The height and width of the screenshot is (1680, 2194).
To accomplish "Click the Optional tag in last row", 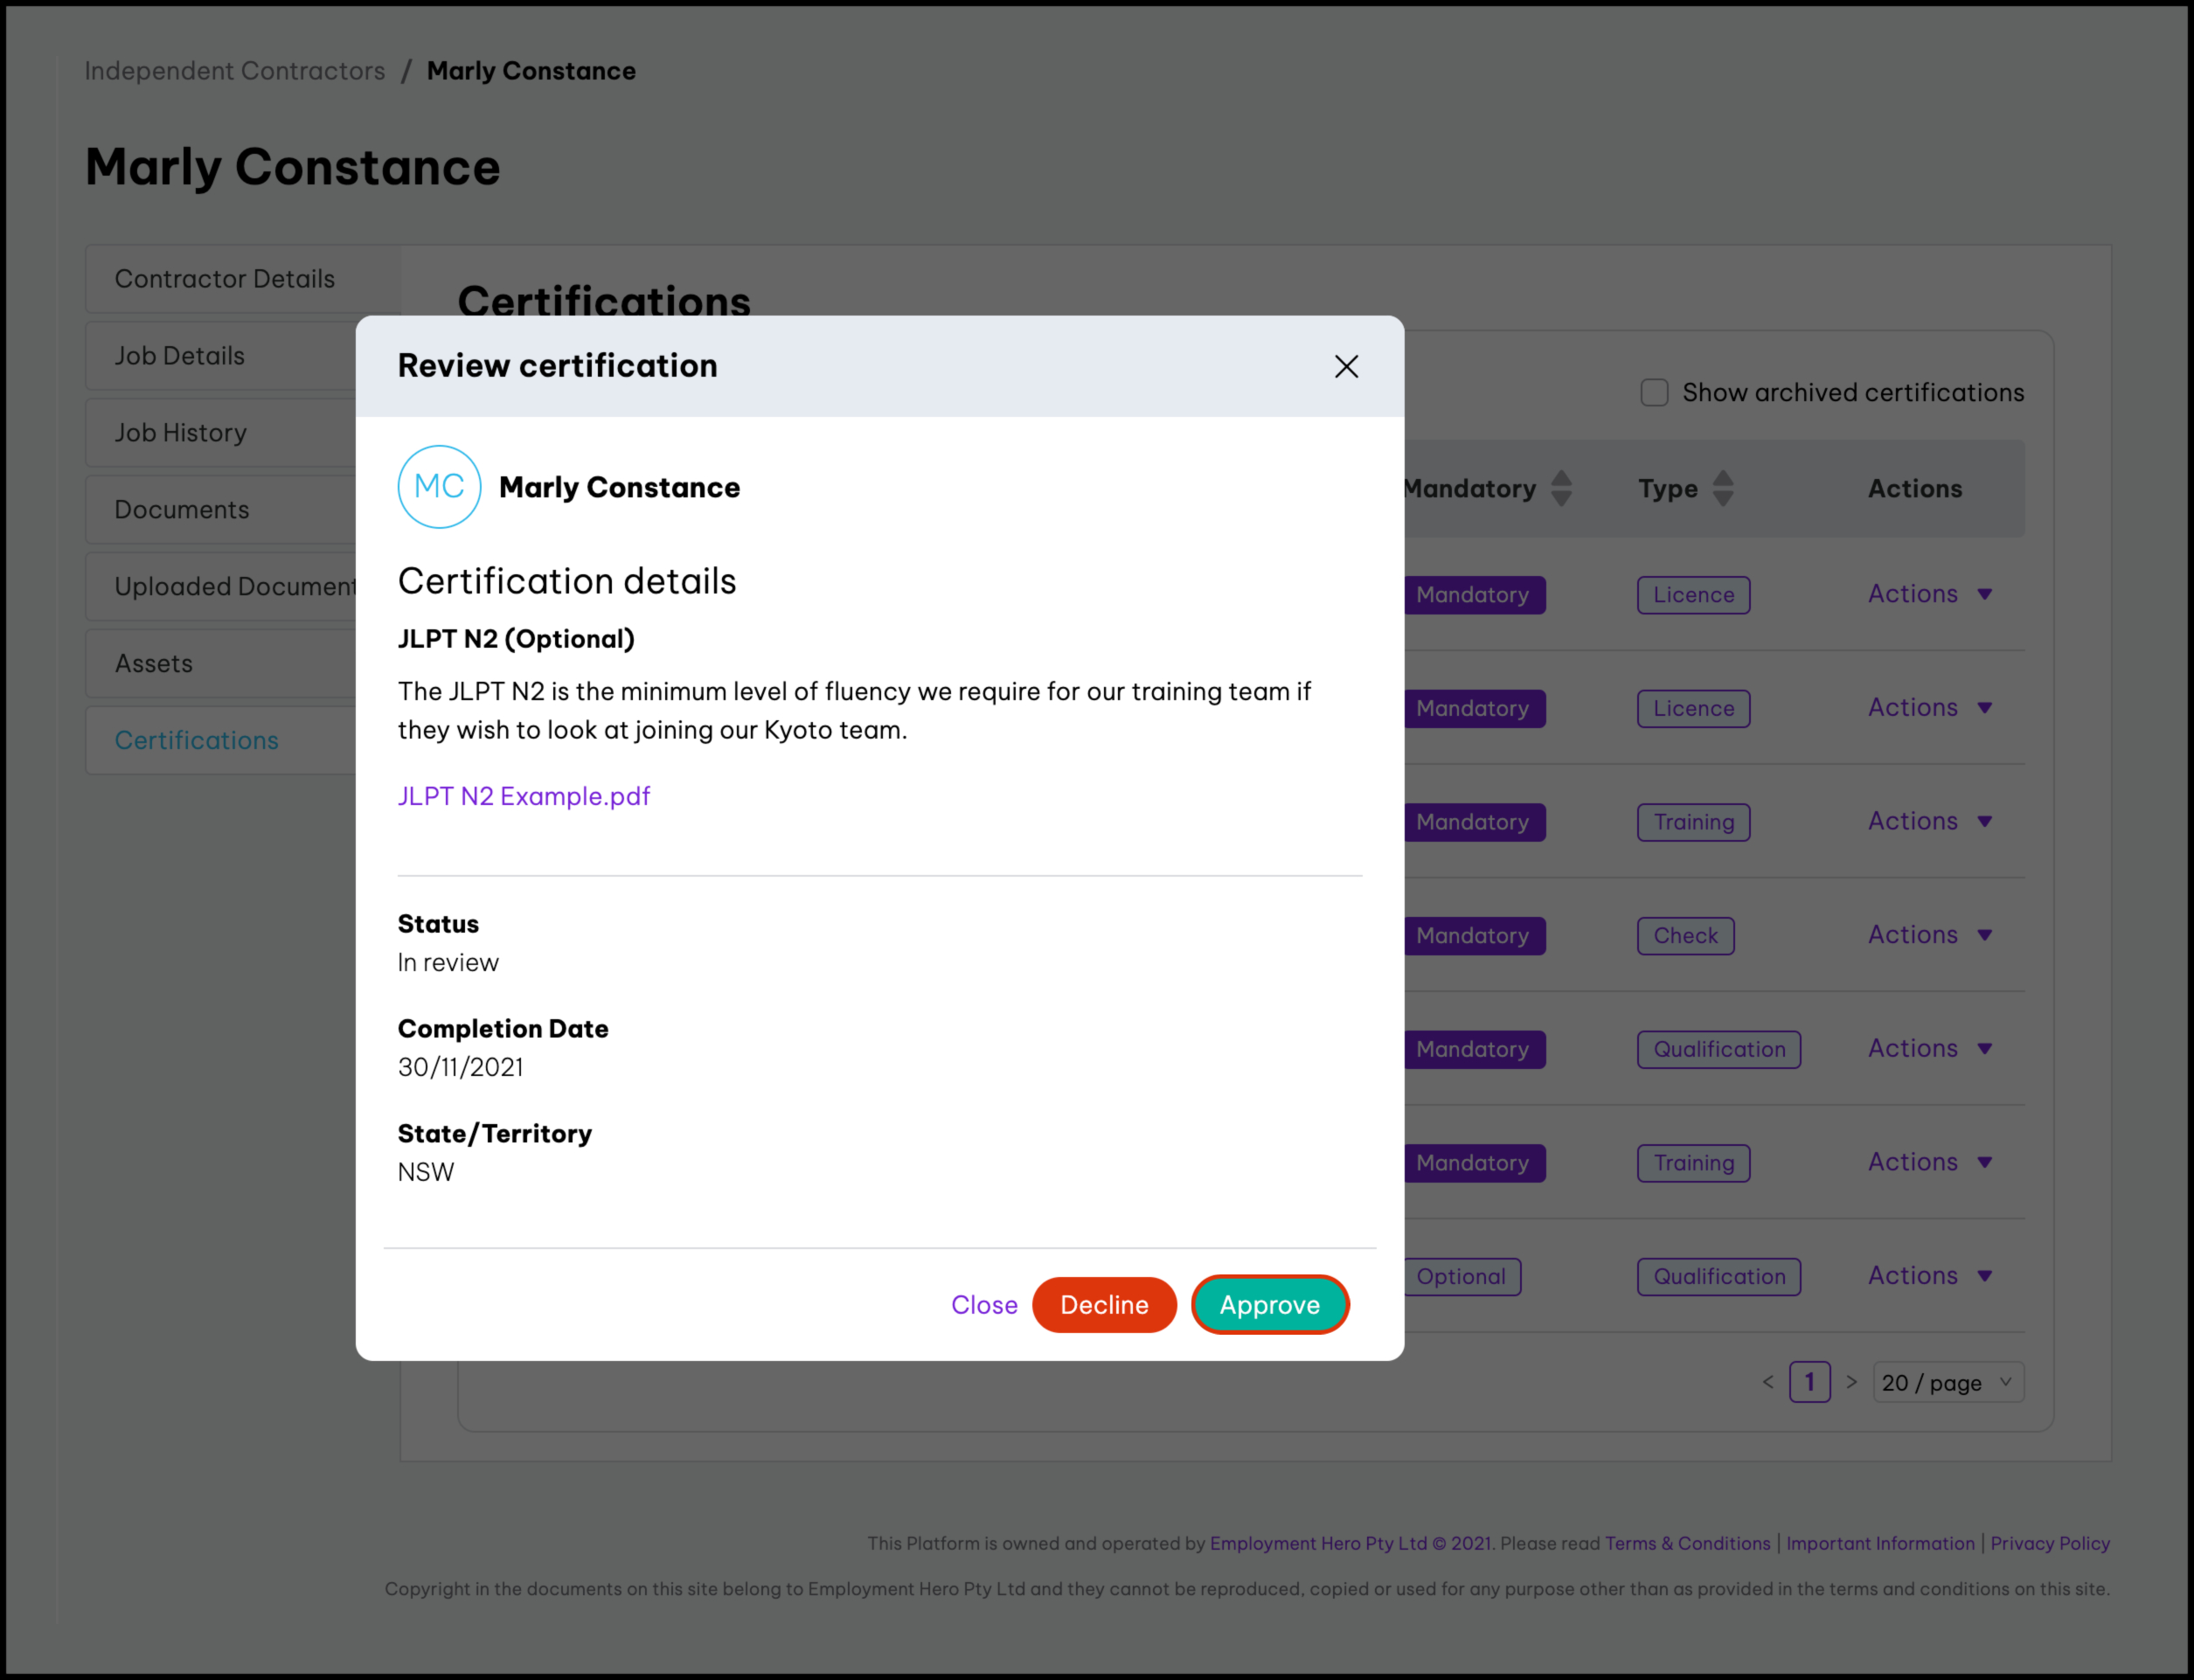I will (1461, 1276).
